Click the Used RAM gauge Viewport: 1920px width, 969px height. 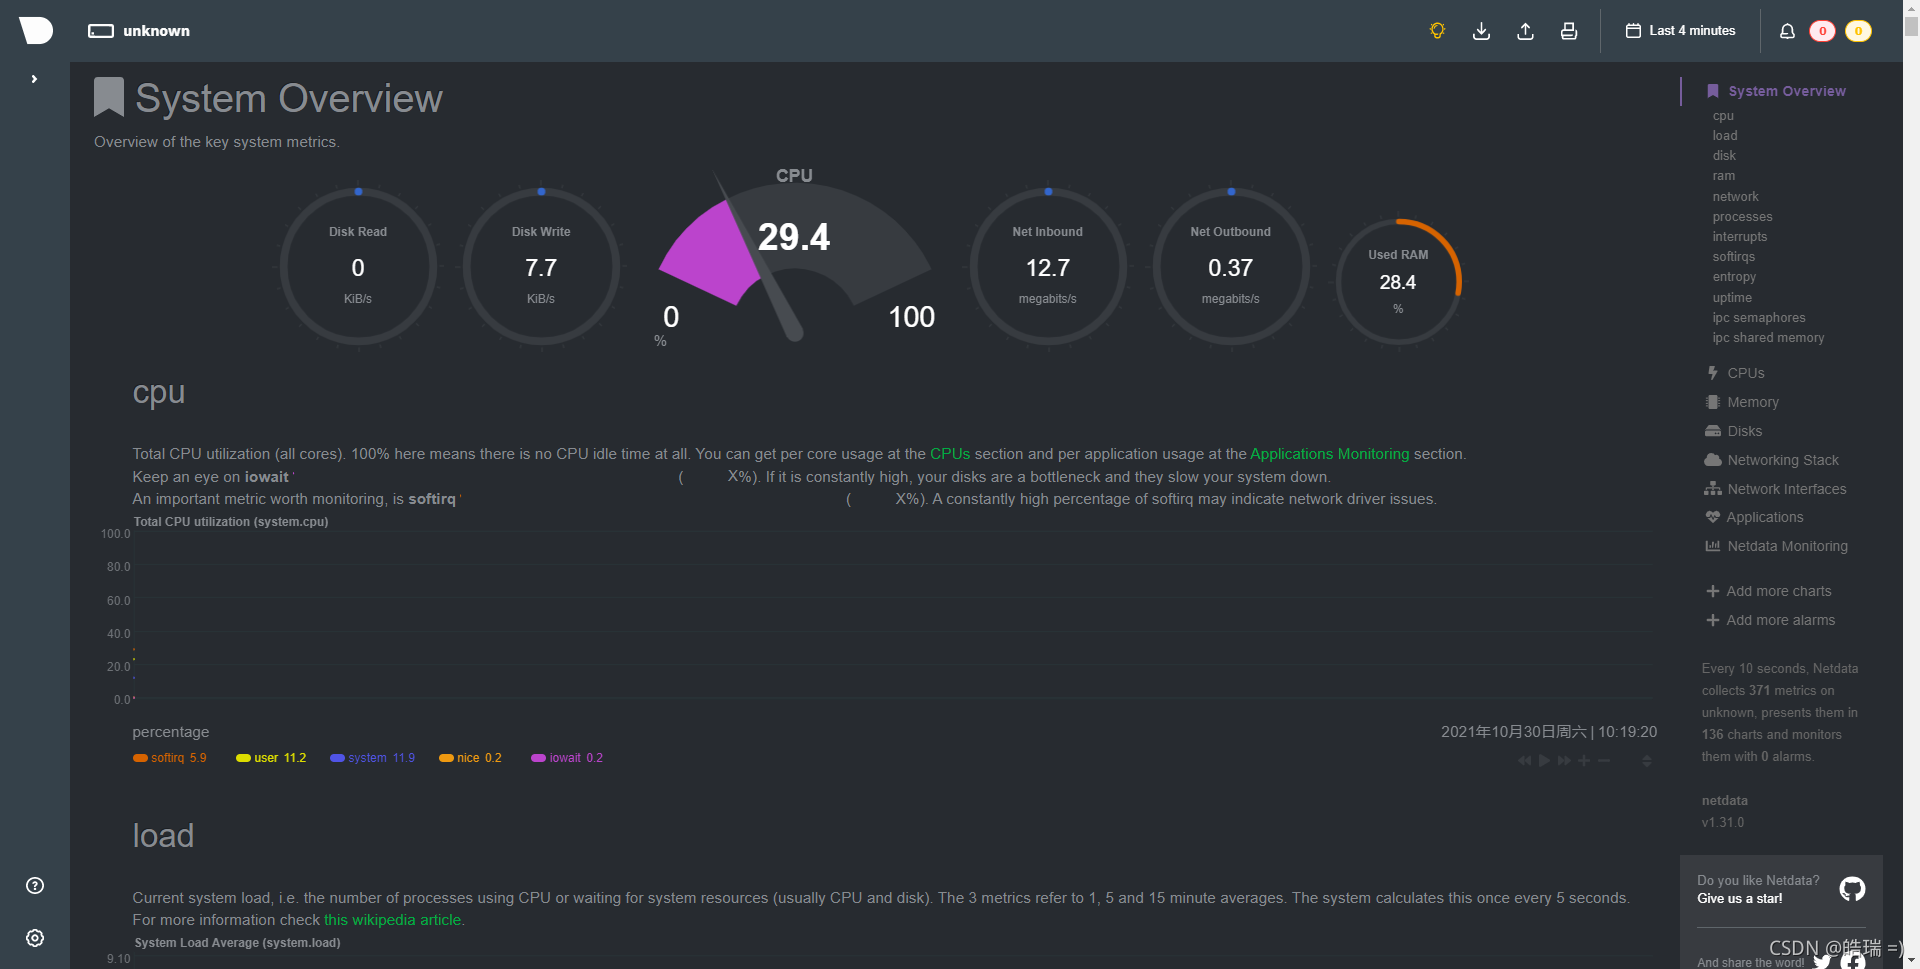coord(1398,282)
